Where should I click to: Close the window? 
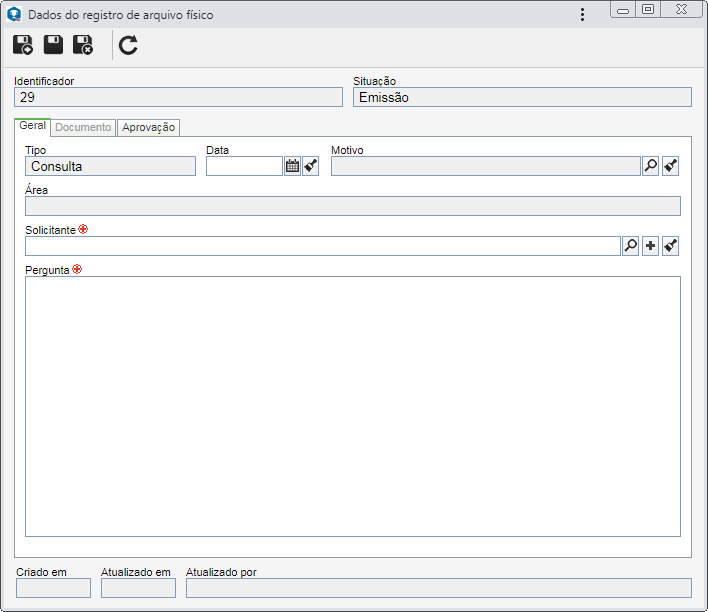681,9
